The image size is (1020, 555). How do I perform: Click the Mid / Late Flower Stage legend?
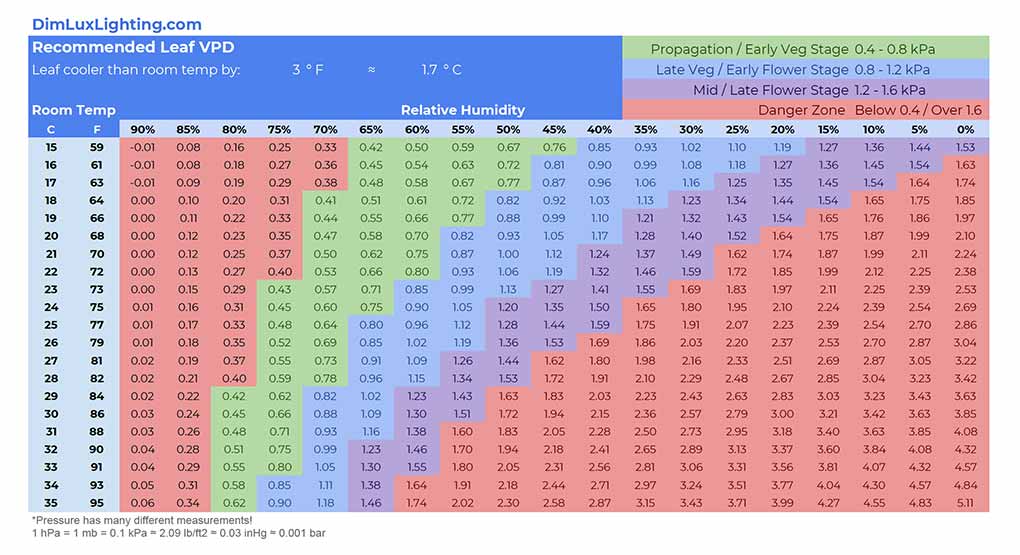(x=805, y=90)
